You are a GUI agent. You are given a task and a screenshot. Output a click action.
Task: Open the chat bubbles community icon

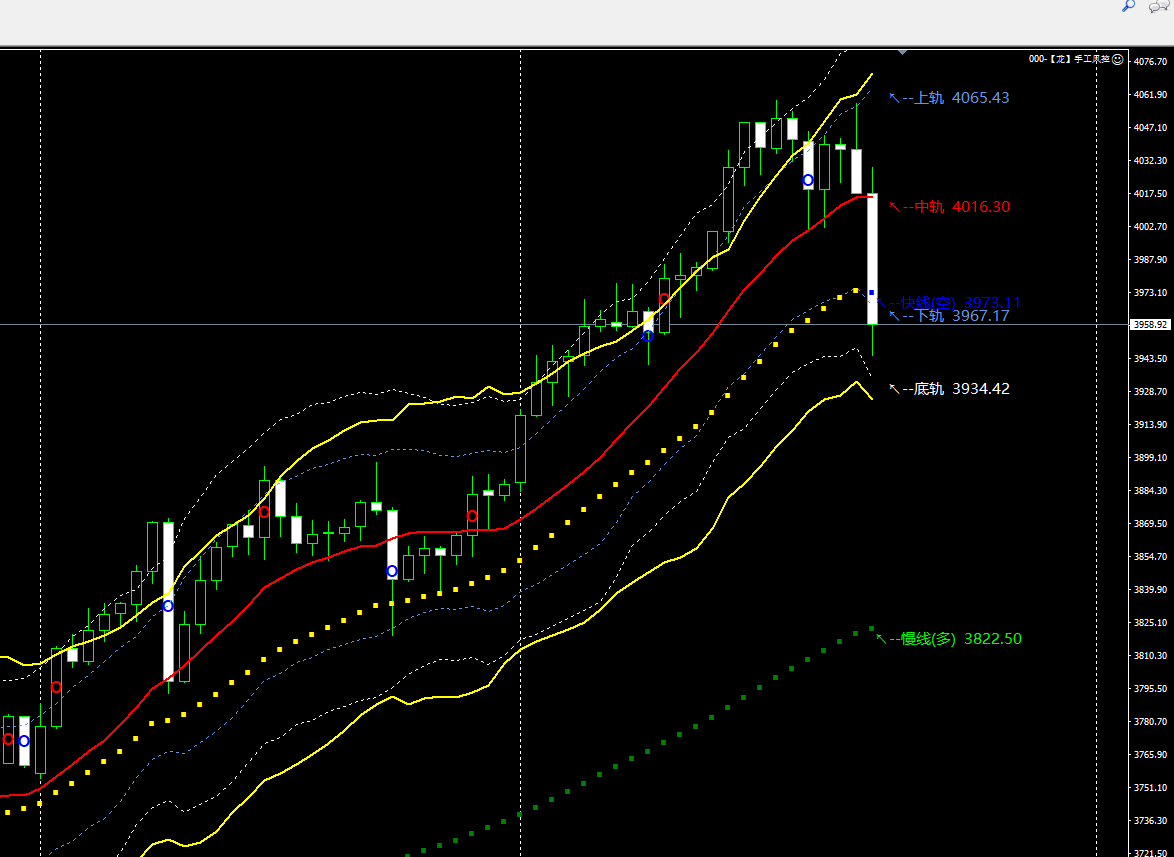pos(1159,5)
